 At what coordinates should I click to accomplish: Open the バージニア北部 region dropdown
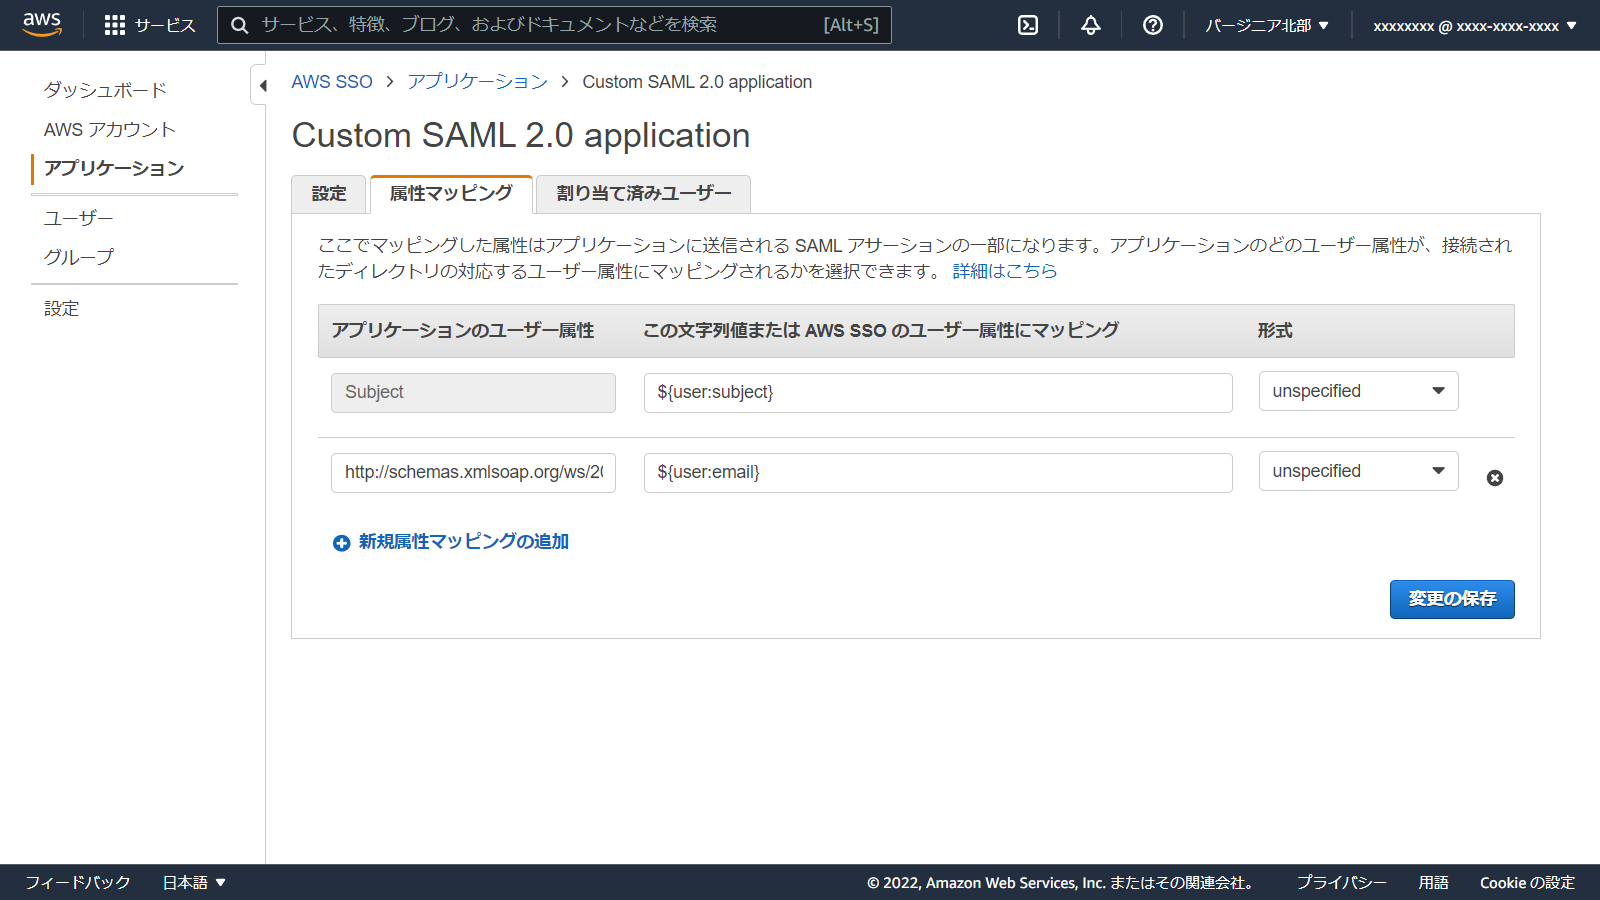(x=1266, y=25)
